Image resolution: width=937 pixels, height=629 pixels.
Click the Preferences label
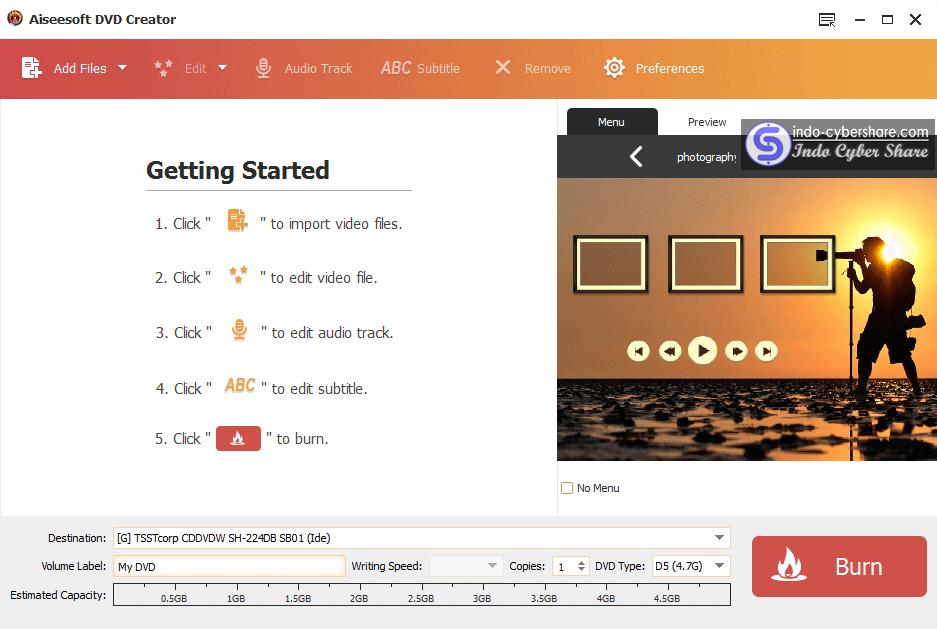[670, 69]
